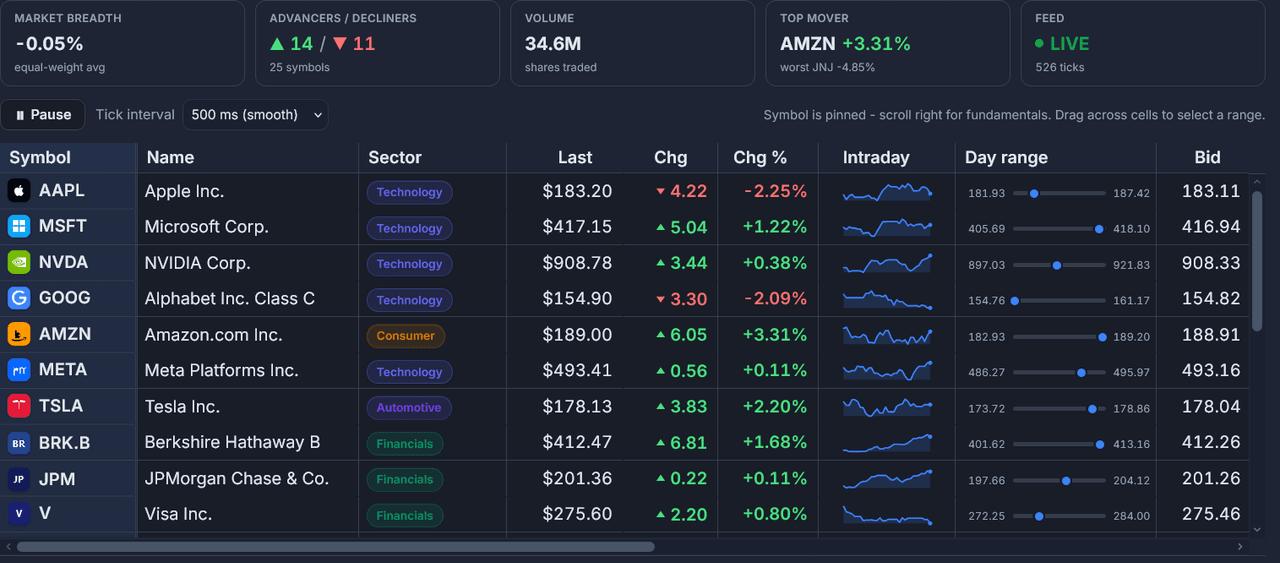Select the -2.25% change cell
The image size is (1280, 563).
[x=767, y=191]
